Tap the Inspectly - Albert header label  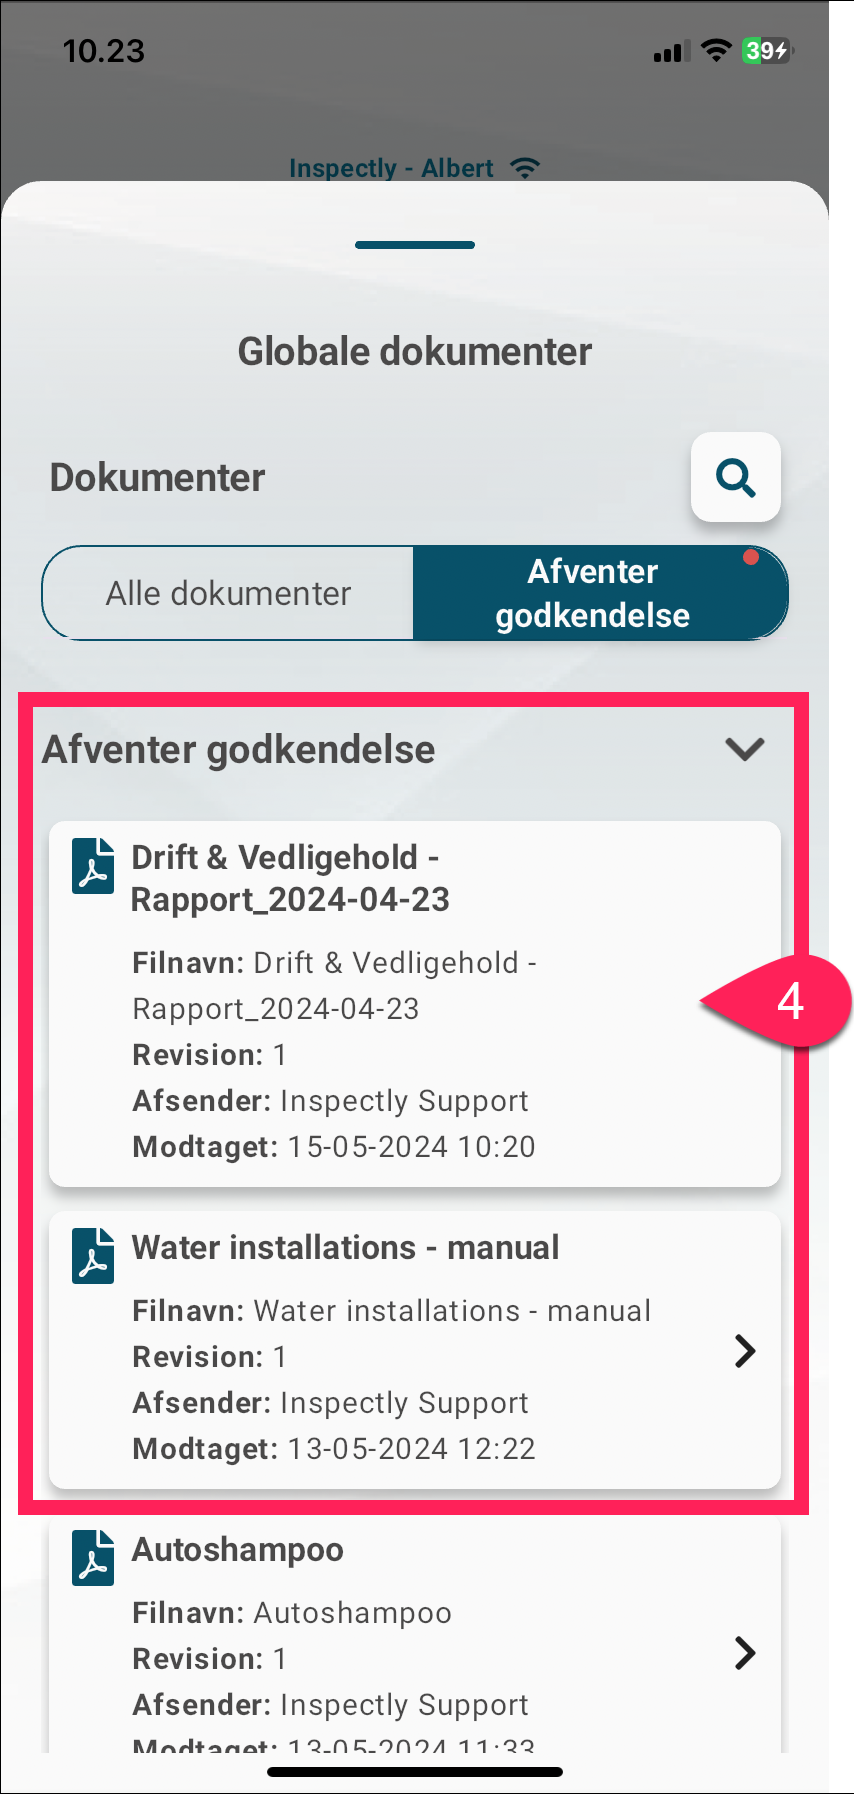pos(391,168)
